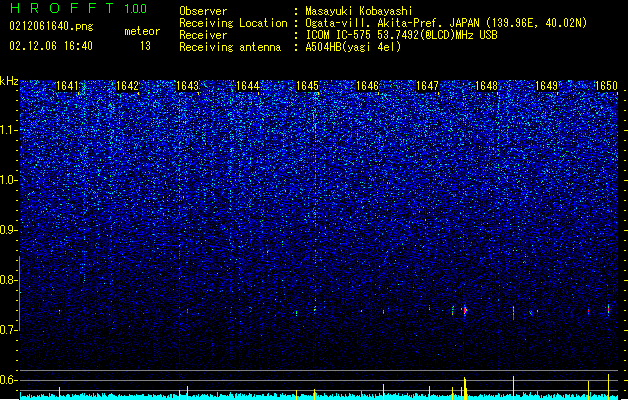
Task: Click the meteor echo near 1641 in spectrogram
Action: (x=59, y=311)
